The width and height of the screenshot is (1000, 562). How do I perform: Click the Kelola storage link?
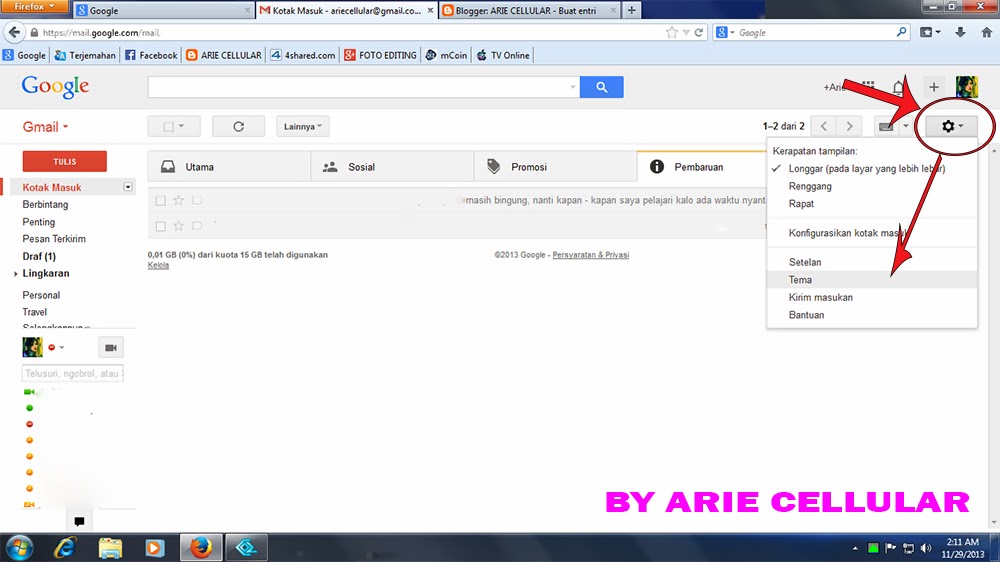(x=158, y=265)
